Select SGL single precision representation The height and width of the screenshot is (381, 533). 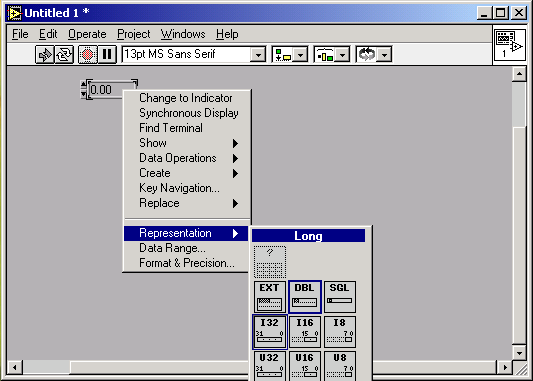(340, 297)
